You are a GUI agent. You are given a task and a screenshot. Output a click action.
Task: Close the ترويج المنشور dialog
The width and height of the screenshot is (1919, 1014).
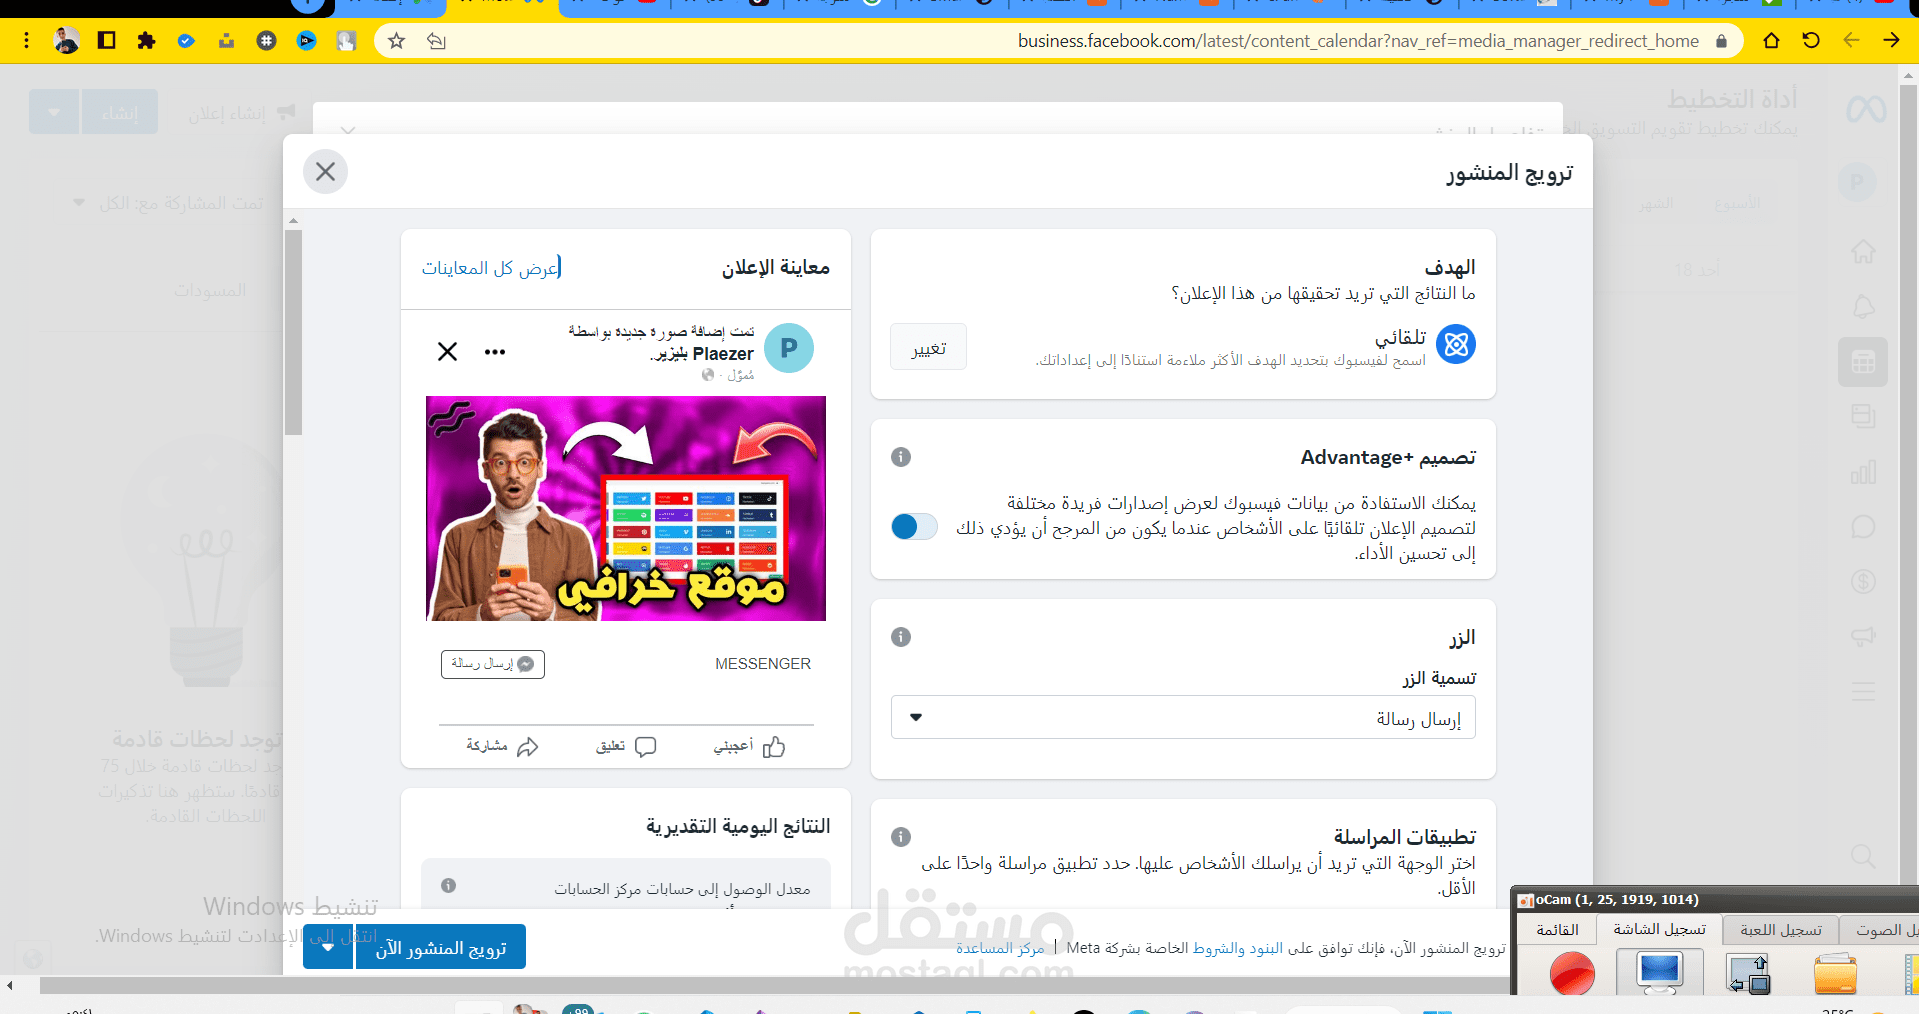[325, 172]
